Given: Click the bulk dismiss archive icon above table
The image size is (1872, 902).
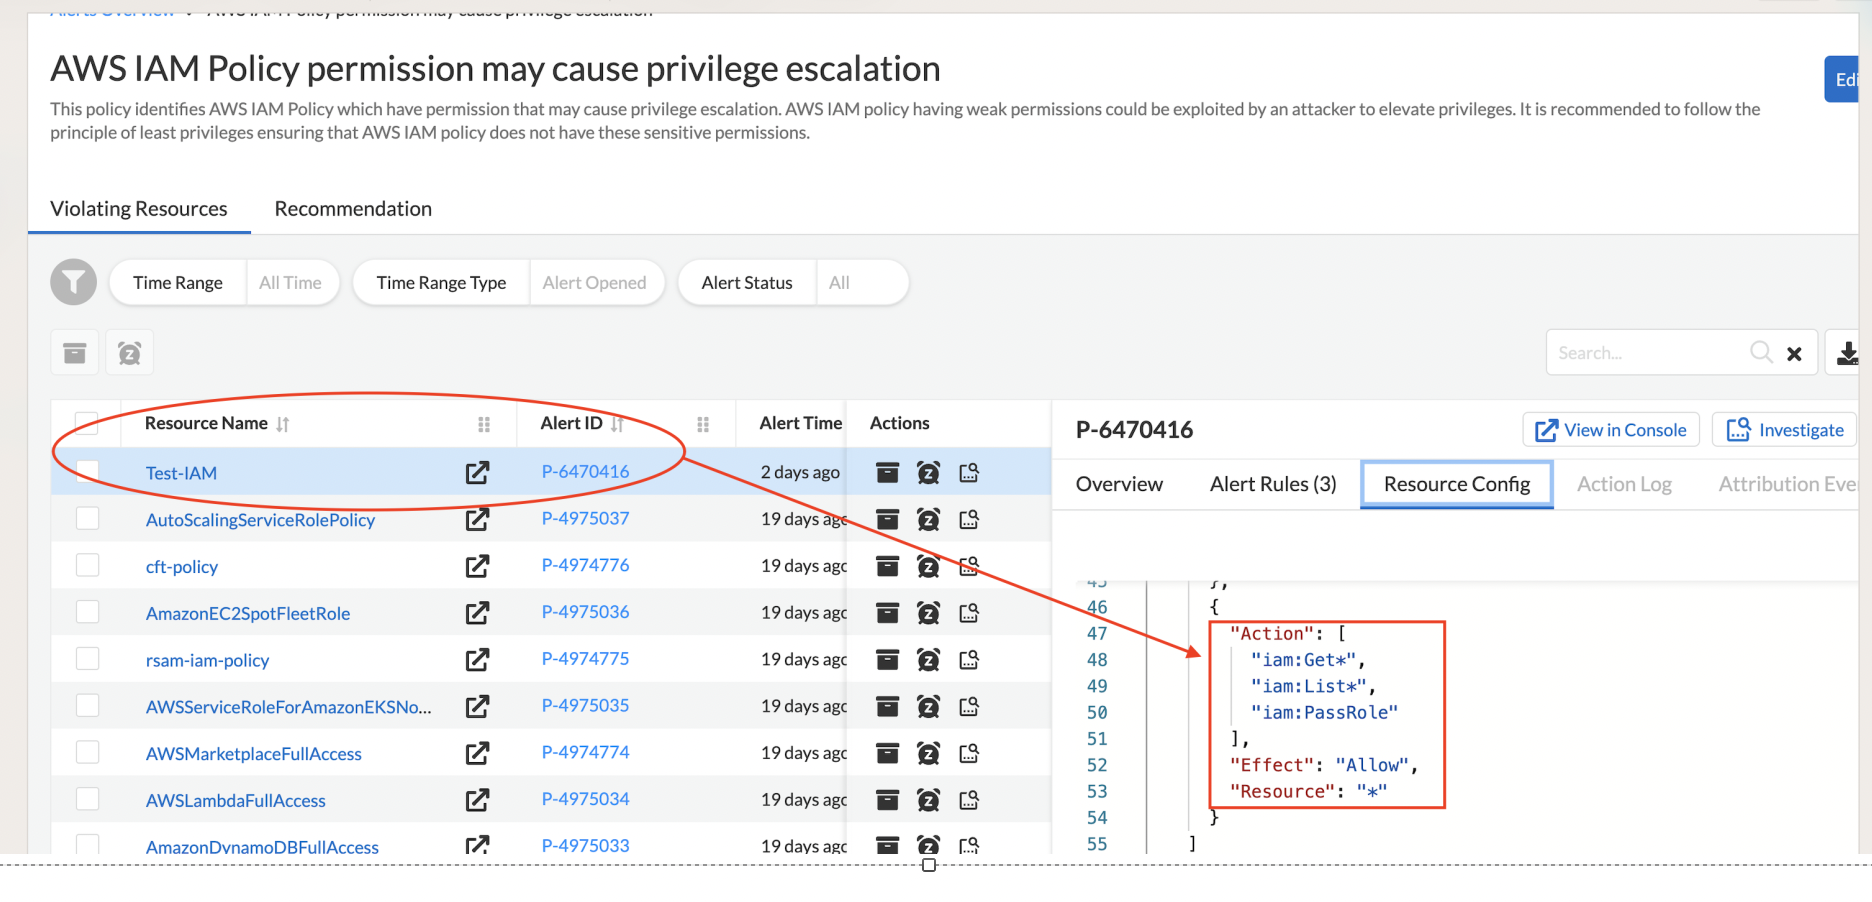Looking at the screenshot, I should point(75,352).
